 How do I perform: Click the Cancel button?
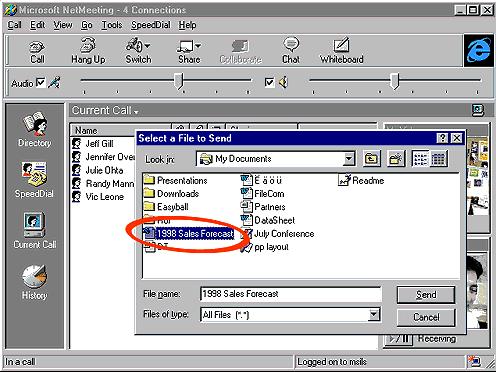(426, 317)
